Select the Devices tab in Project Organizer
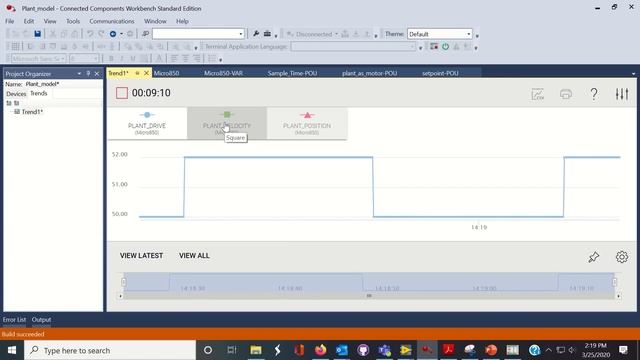640x360 pixels. (16, 94)
